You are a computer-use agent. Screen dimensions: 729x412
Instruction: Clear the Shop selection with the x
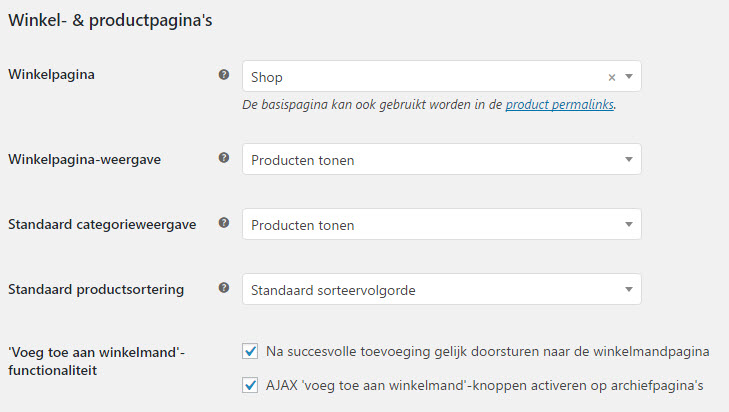coord(612,77)
